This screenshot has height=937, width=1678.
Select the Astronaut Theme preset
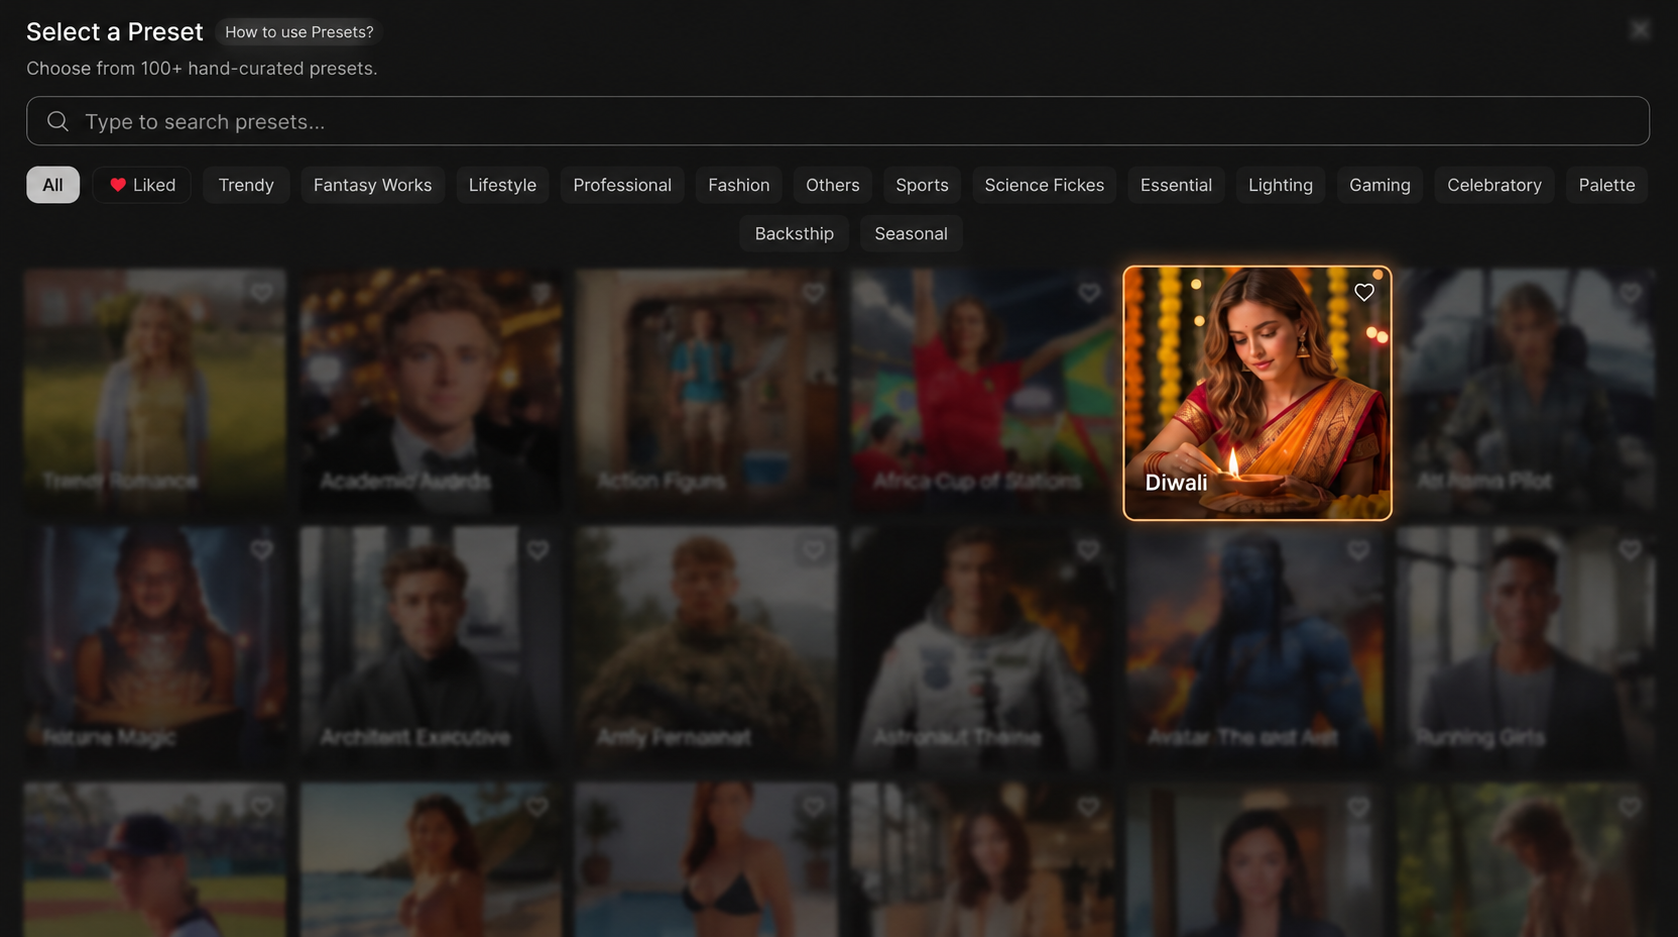pyautogui.click(x=982, y=648)
